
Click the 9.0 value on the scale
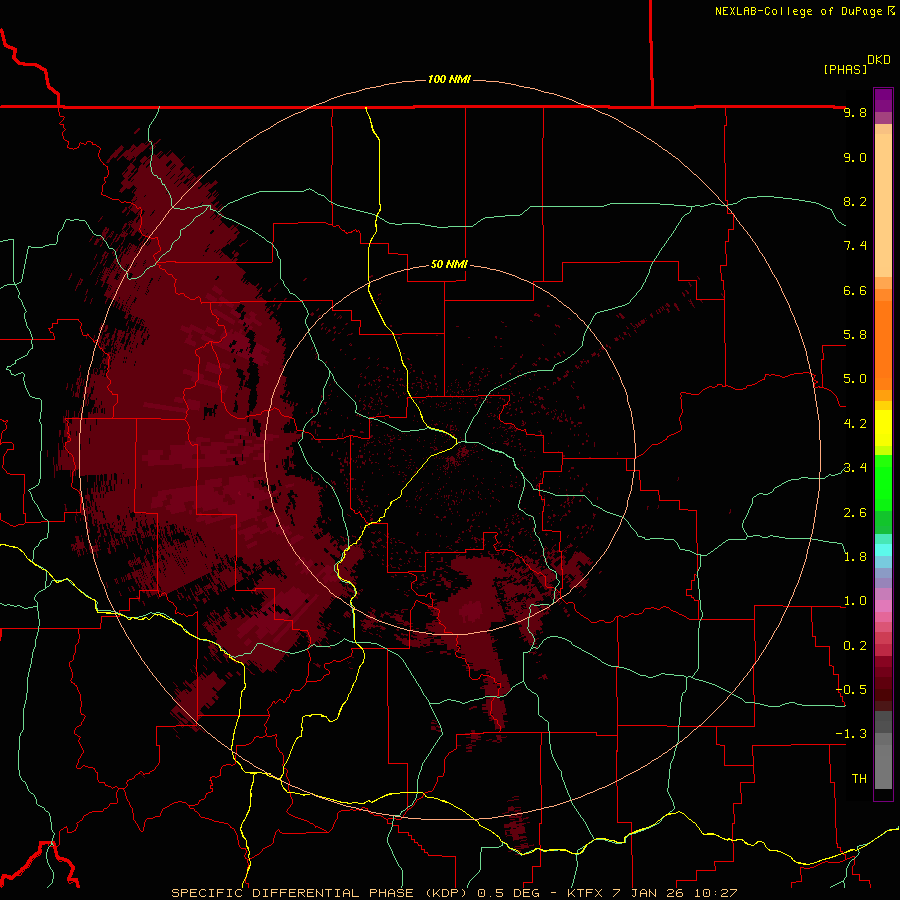(855, 157)
